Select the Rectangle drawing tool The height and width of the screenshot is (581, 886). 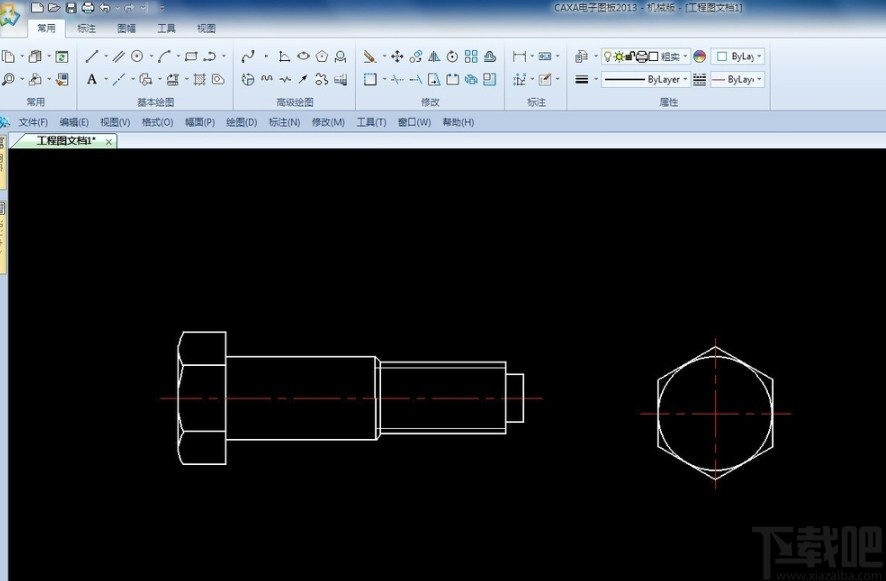pyautogui.click(x=191, y=56)
